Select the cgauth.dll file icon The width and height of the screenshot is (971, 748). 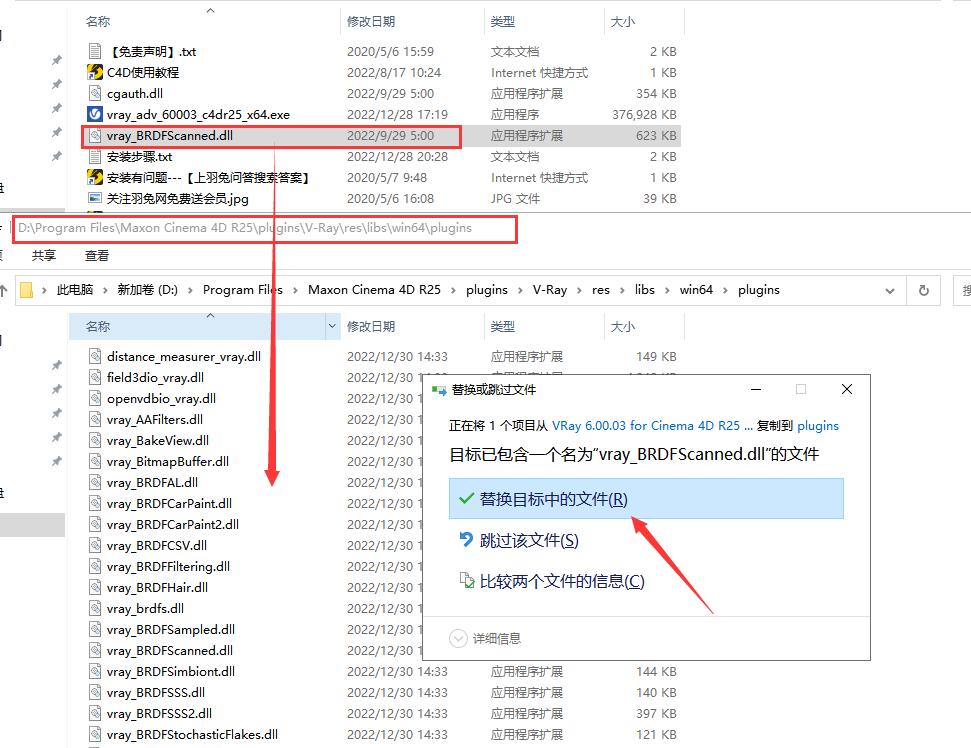95,94
